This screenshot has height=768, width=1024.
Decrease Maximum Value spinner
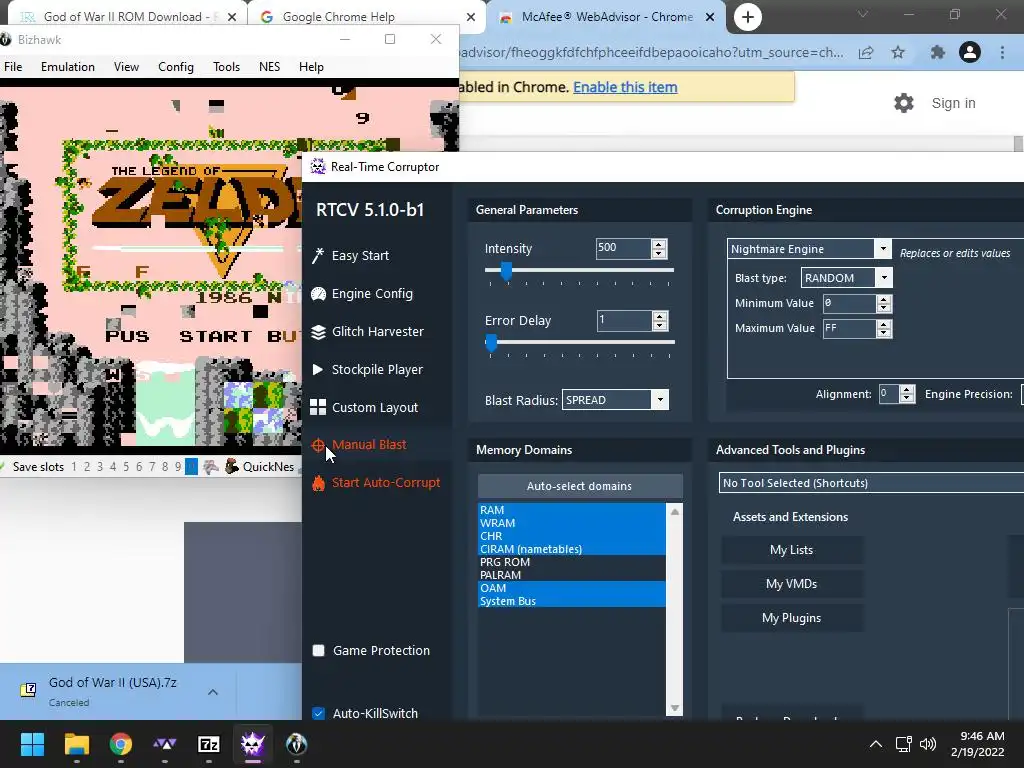884,332
